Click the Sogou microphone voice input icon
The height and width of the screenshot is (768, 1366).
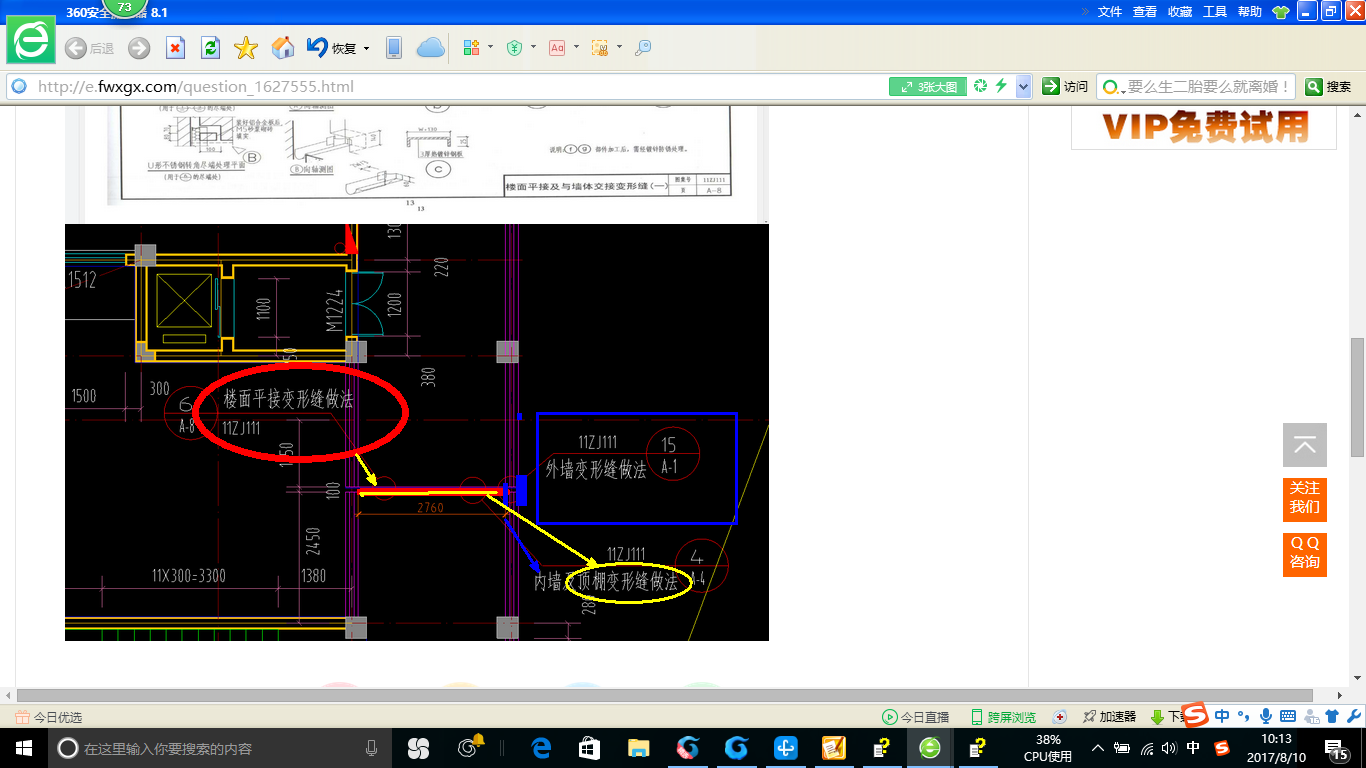pos(1266,716)
